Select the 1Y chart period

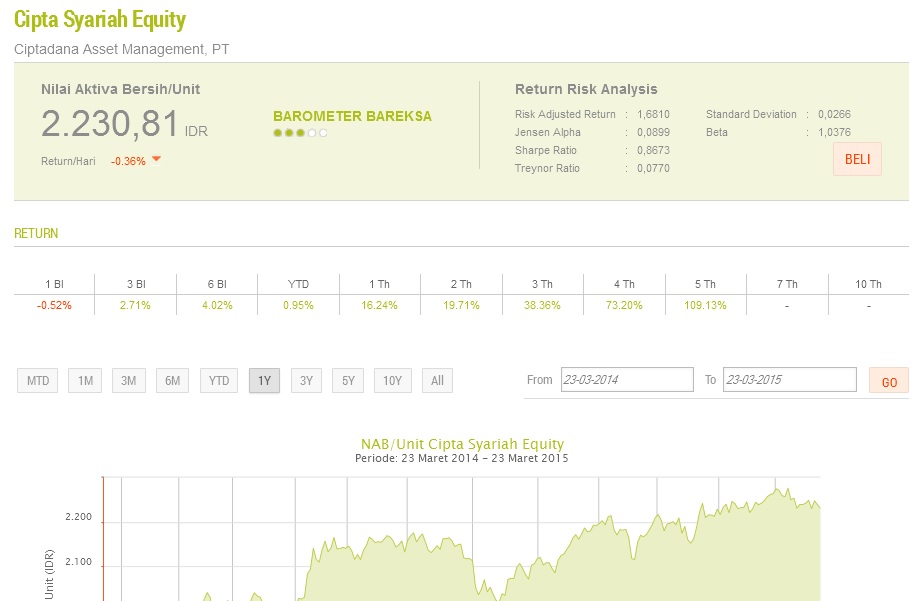[x=264, y=381]
